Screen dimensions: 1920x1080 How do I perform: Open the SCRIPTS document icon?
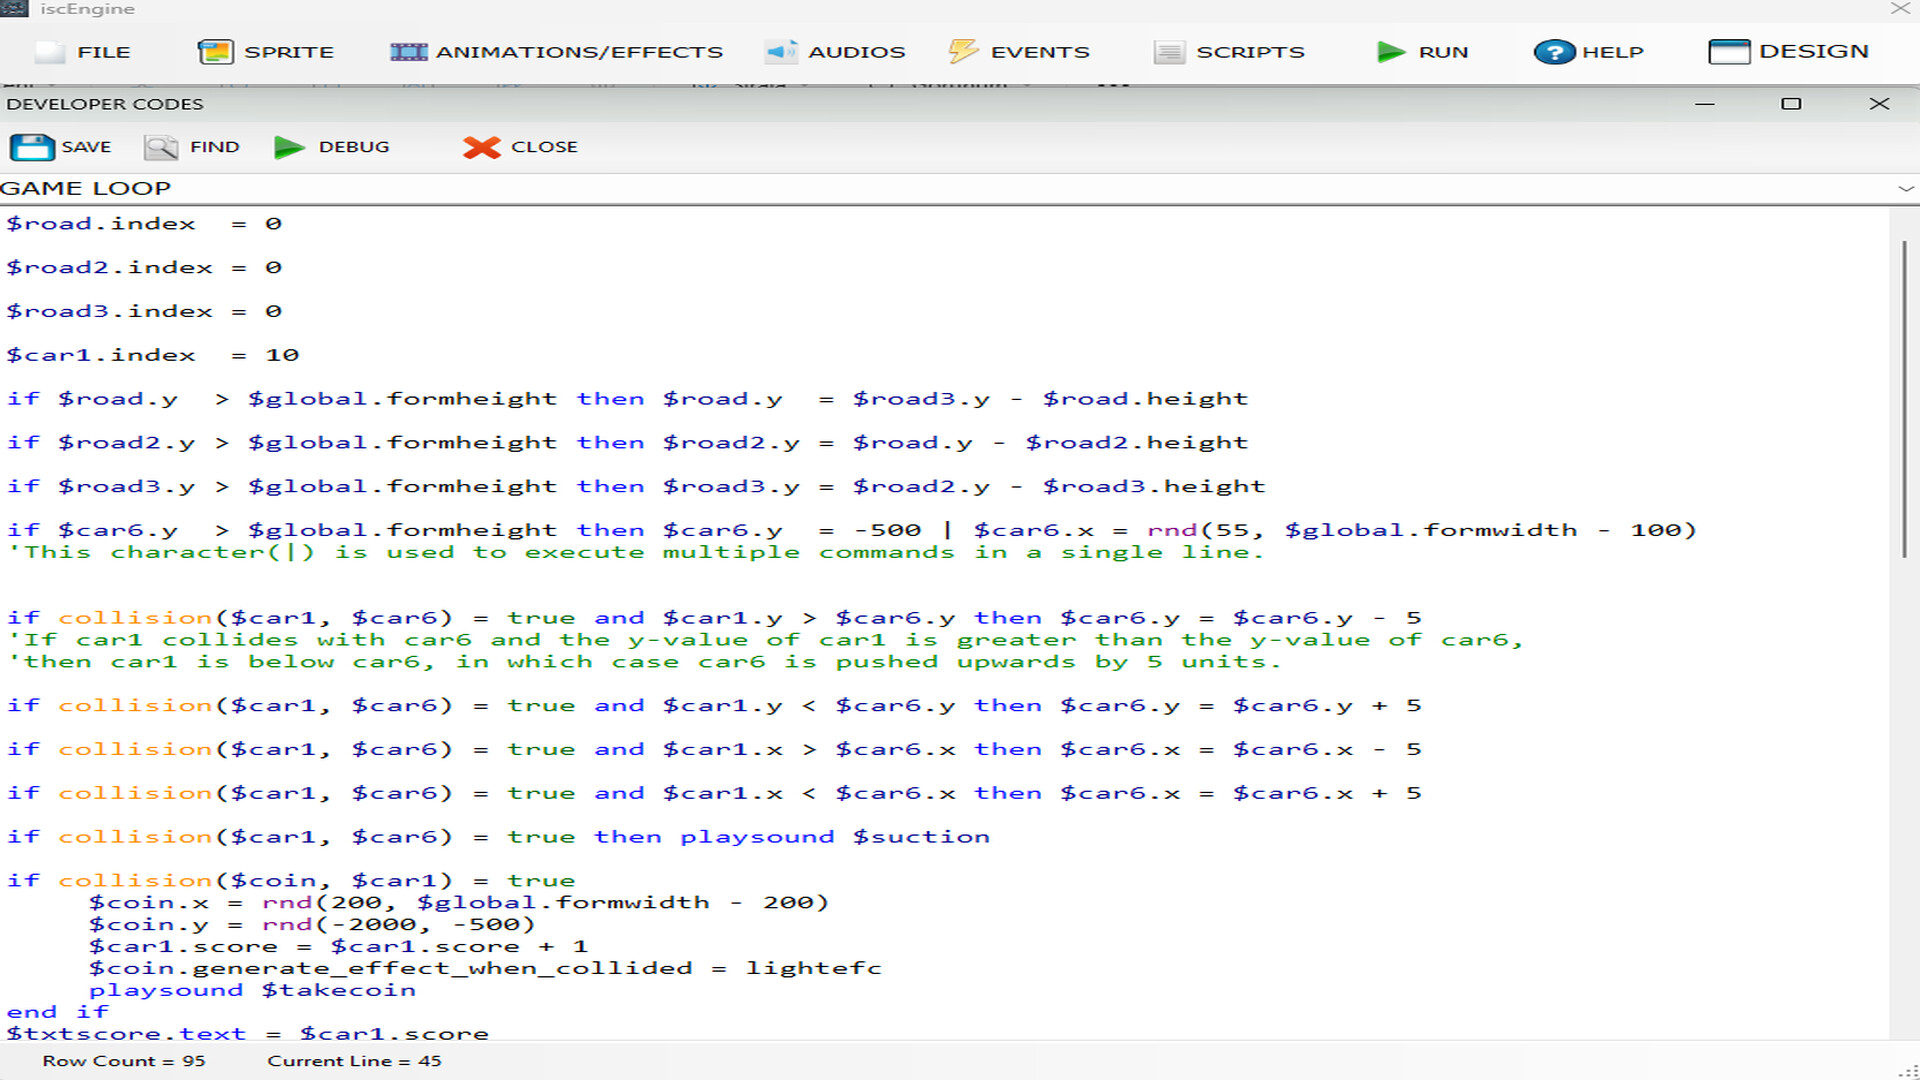pos(1168,51)
